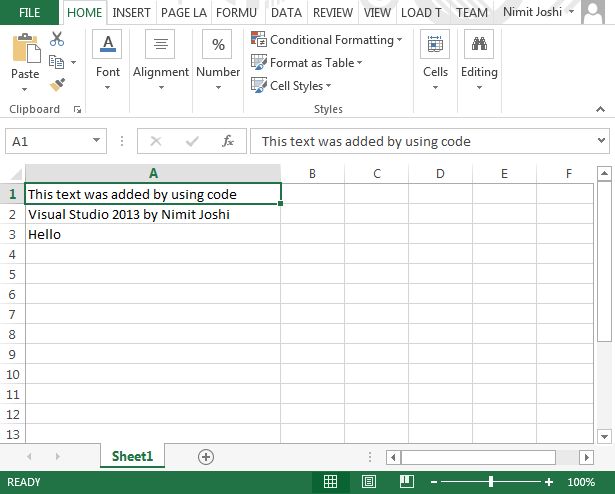Image resolution: width=615 pixels, height=494 pixels.
Task: Select the Sheet1 worksheet tab
Action: pos(132,456)
